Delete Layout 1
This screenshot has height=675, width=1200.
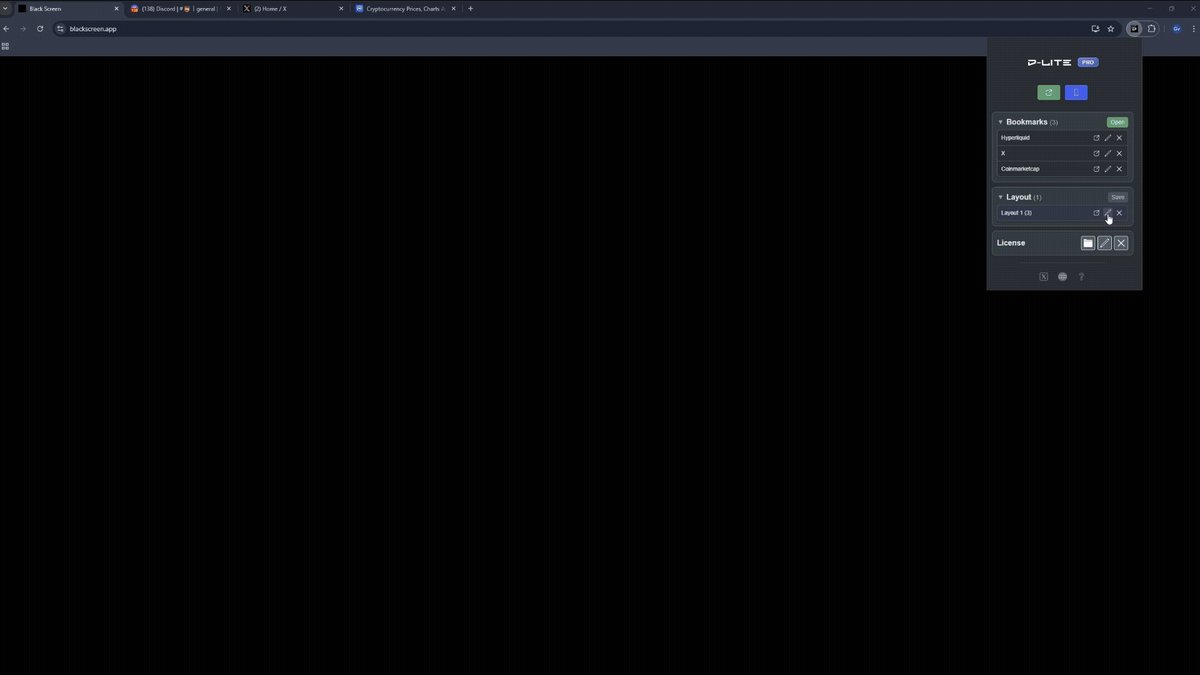pyautogui.click(x=1119, y=213)
